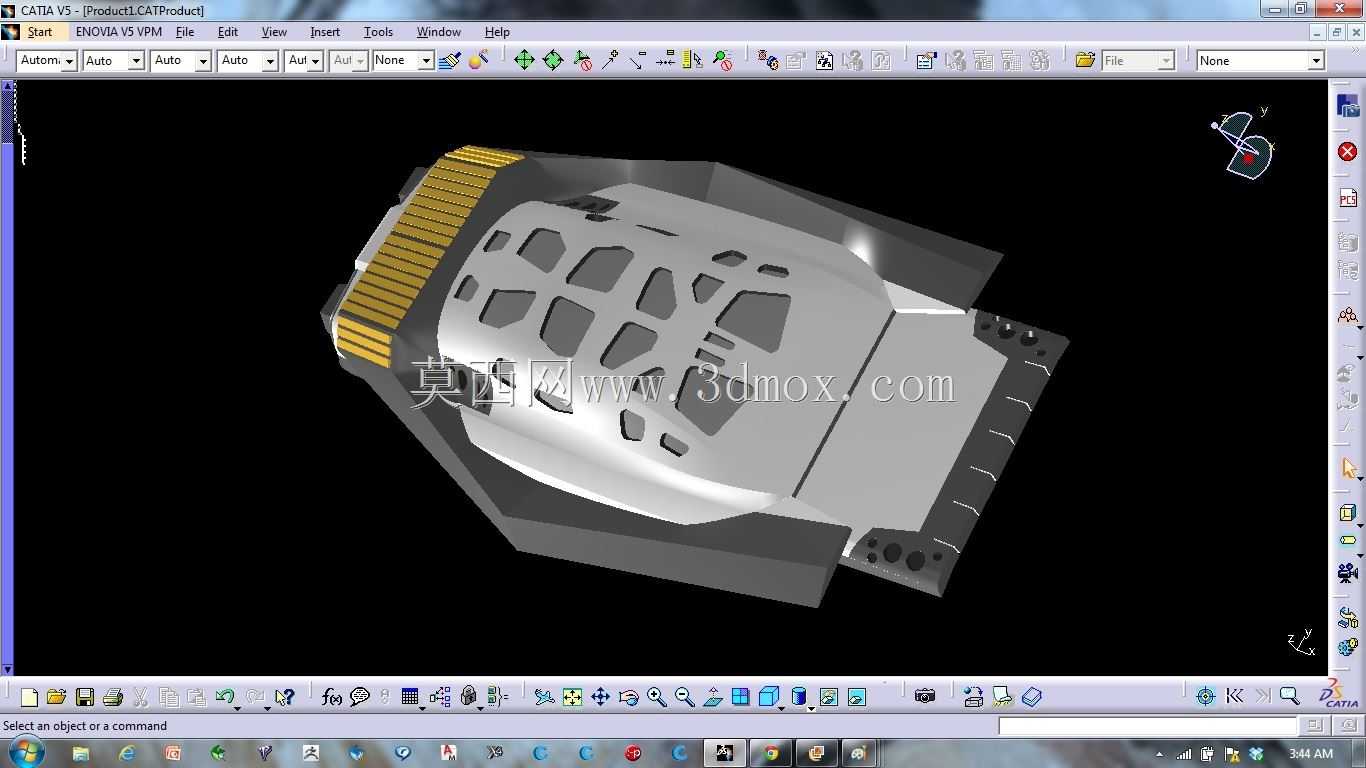This screenshot has height=768, width=1366.
Task: Click the What's This help cursor icon
Action: 285,697
